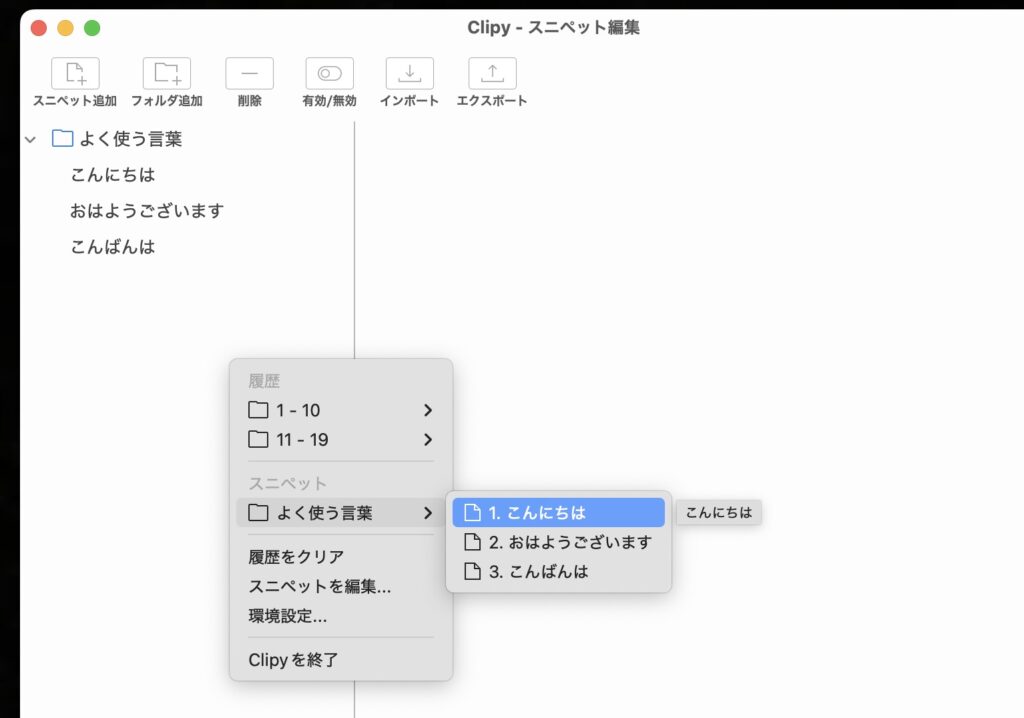Click the インポート (import) icon
The height and width of the screenshot is (718, 1024).
pos(409,74)
